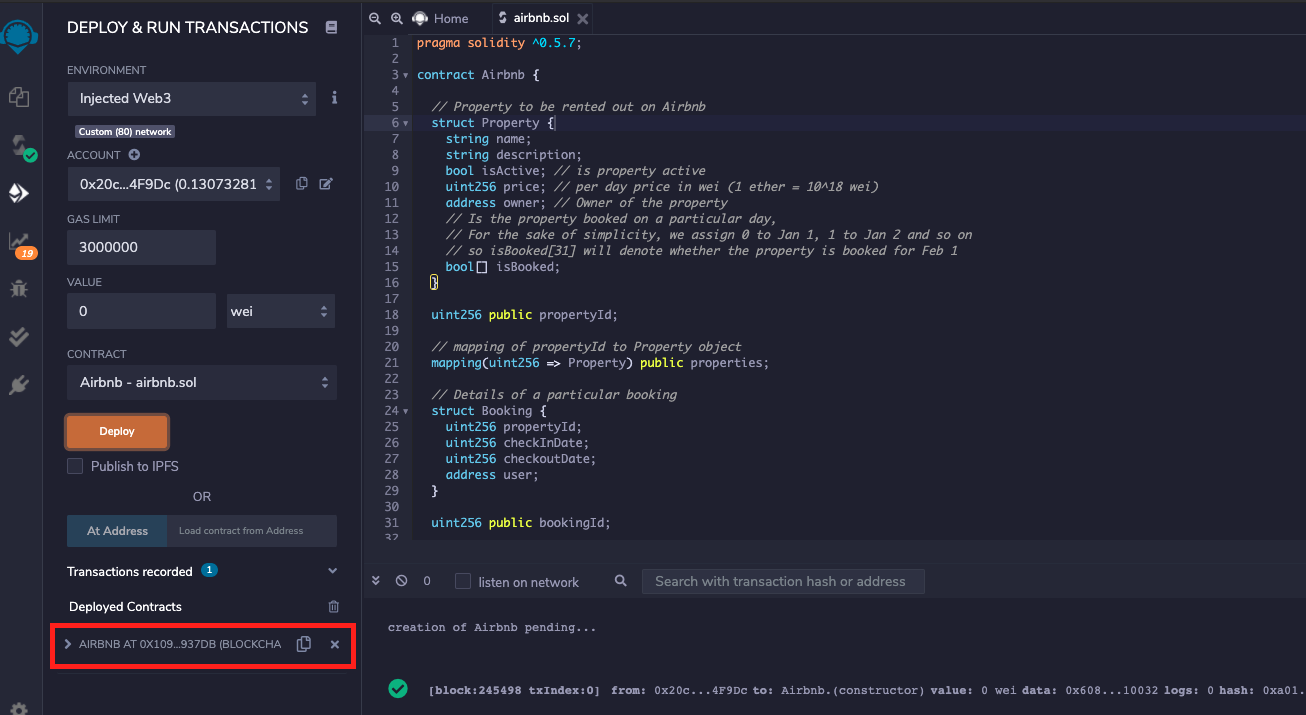Image resolution: width=1306 pixels, height=715 pixels.
Task: Open the Debugger bug icon in sidebar
Action: pos(19,289)
